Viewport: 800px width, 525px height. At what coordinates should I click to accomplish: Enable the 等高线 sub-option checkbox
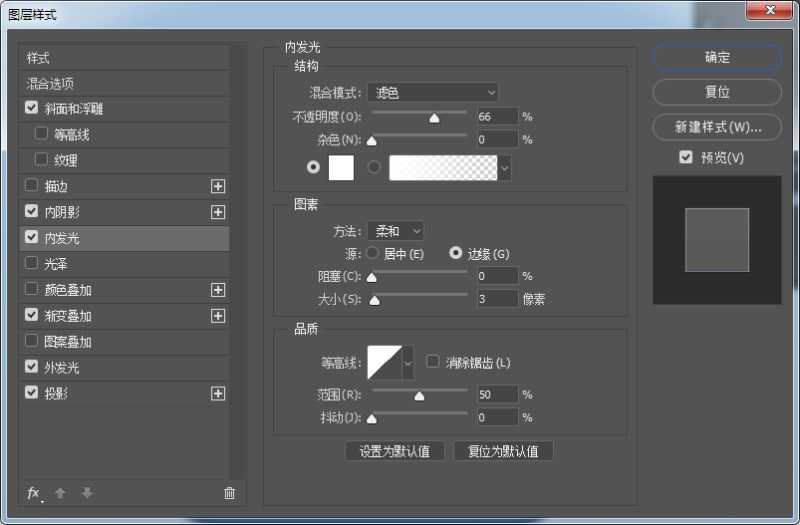coord(41,134)
